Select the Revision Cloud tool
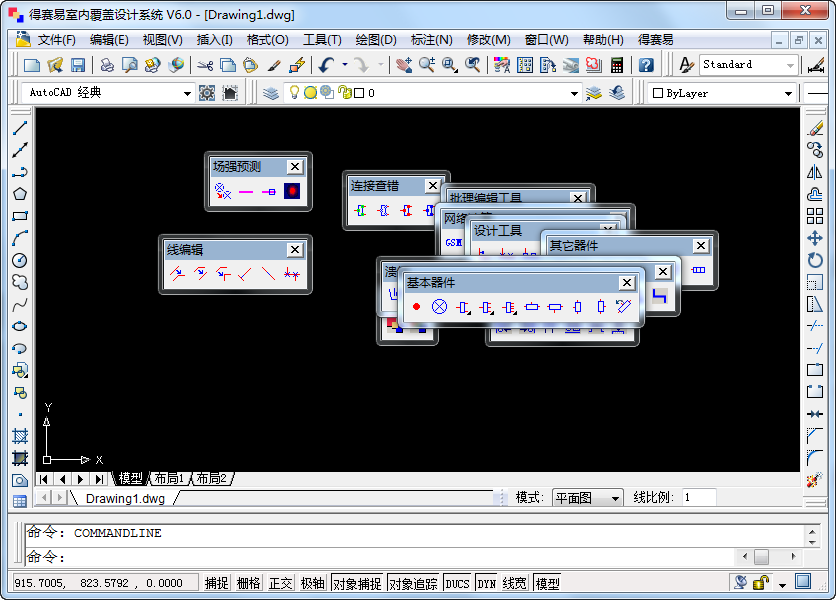The image size is (836, 600). [20, 282]
